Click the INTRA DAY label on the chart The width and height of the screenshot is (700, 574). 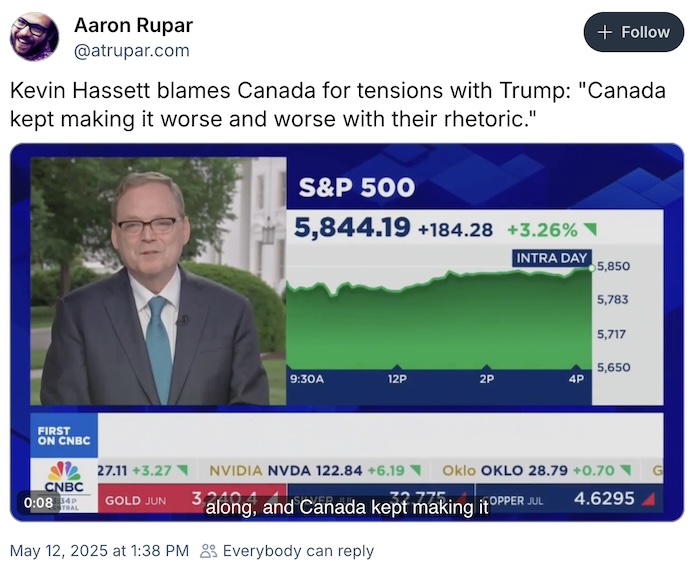coord(551,258)
